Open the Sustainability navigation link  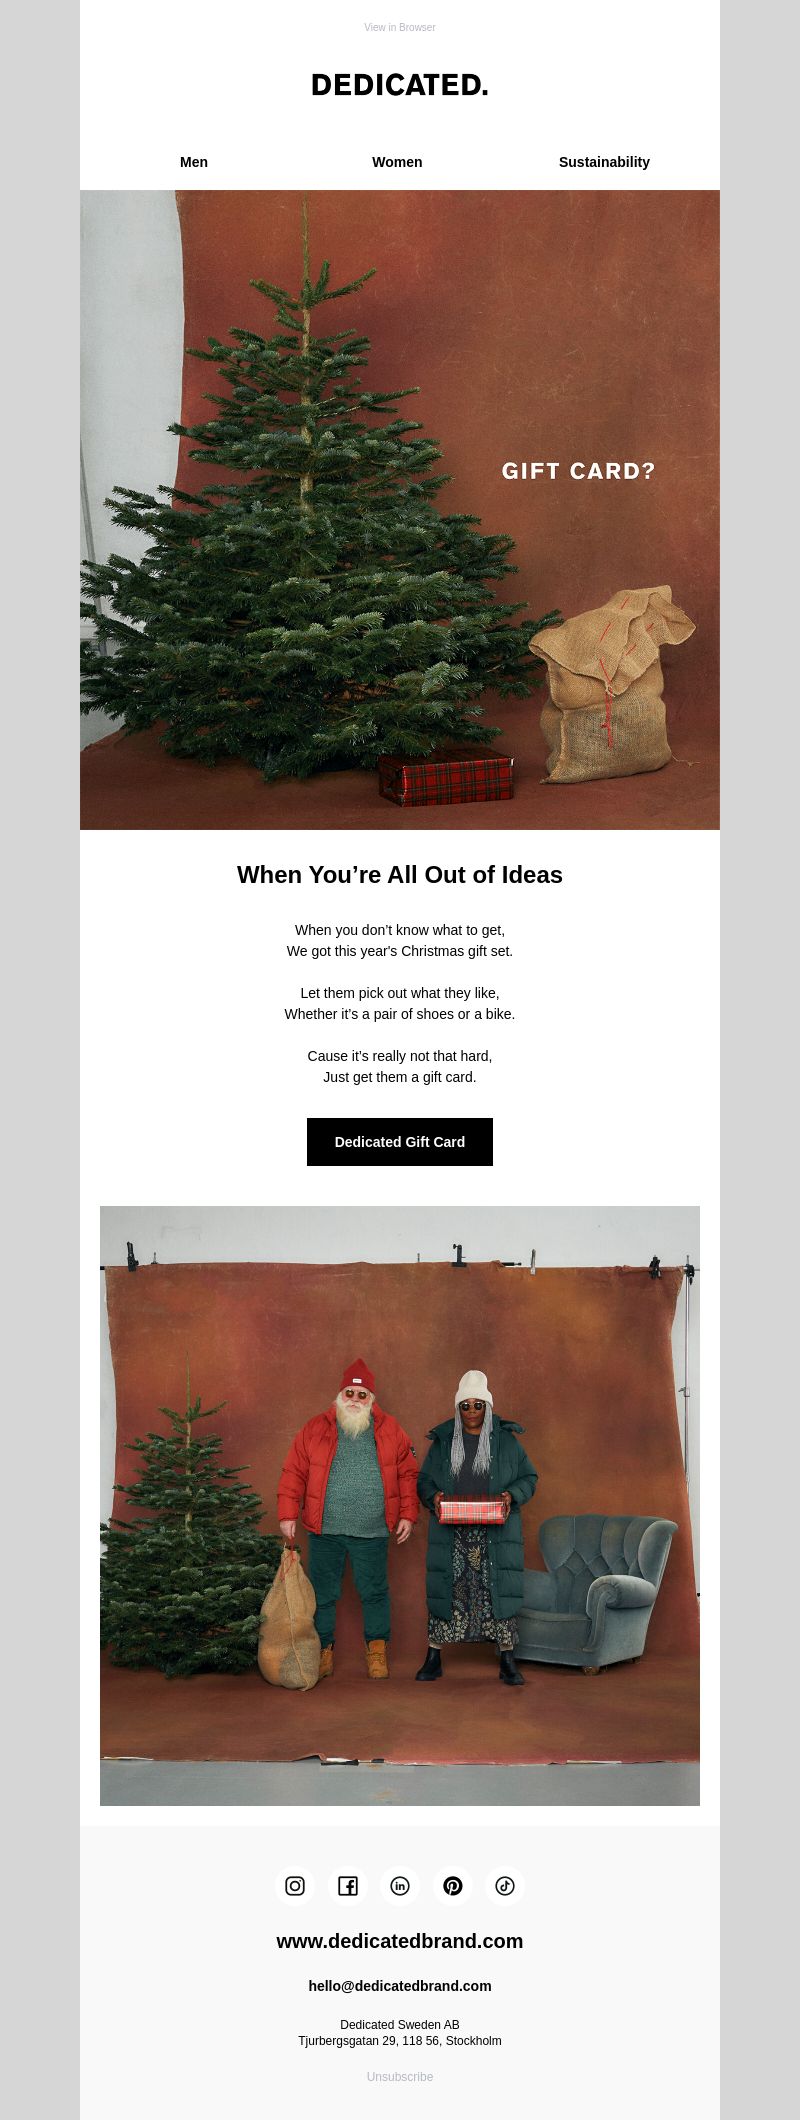pos(604,162)
